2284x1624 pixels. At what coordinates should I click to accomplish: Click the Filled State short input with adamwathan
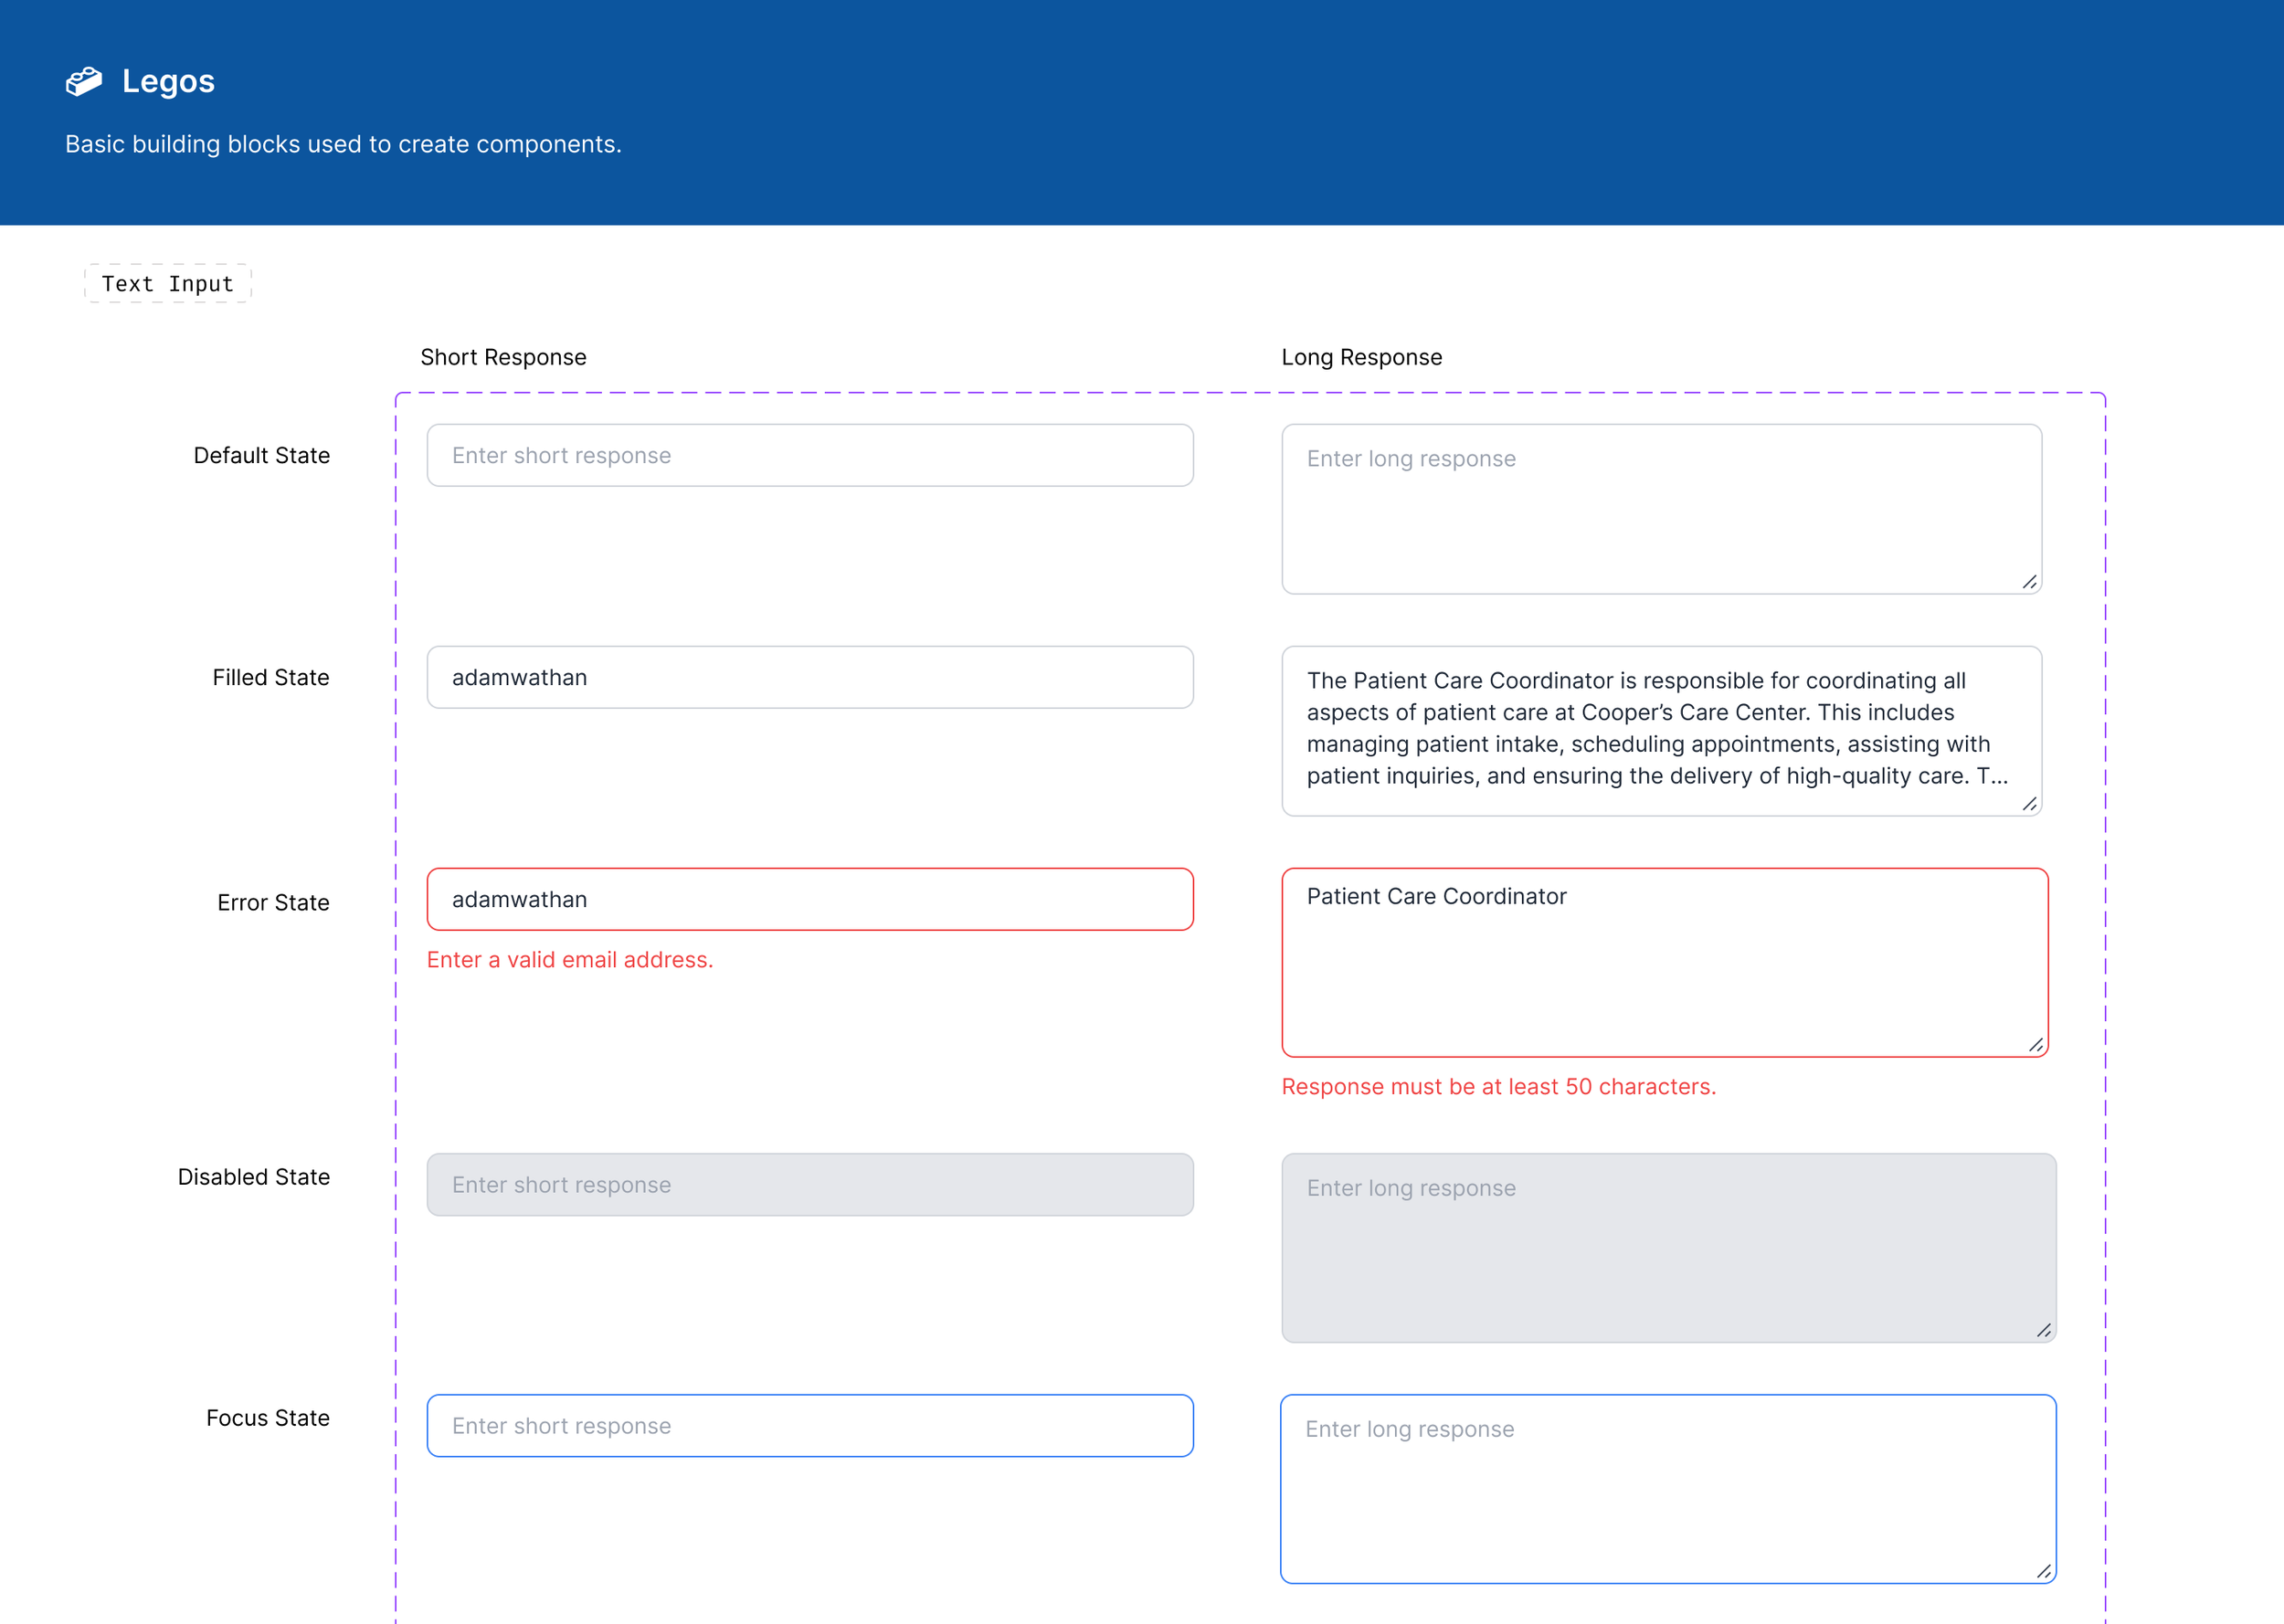point(810,677)
